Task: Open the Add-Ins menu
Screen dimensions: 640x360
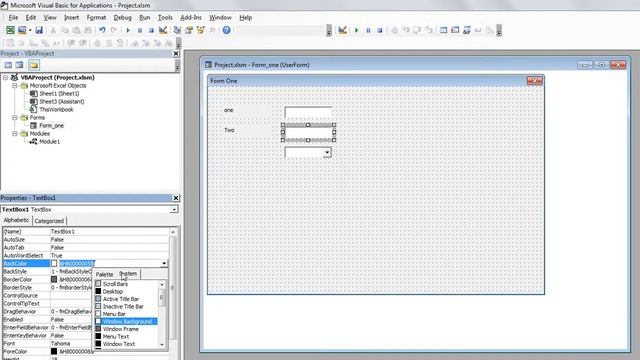Action: [191, 18]
